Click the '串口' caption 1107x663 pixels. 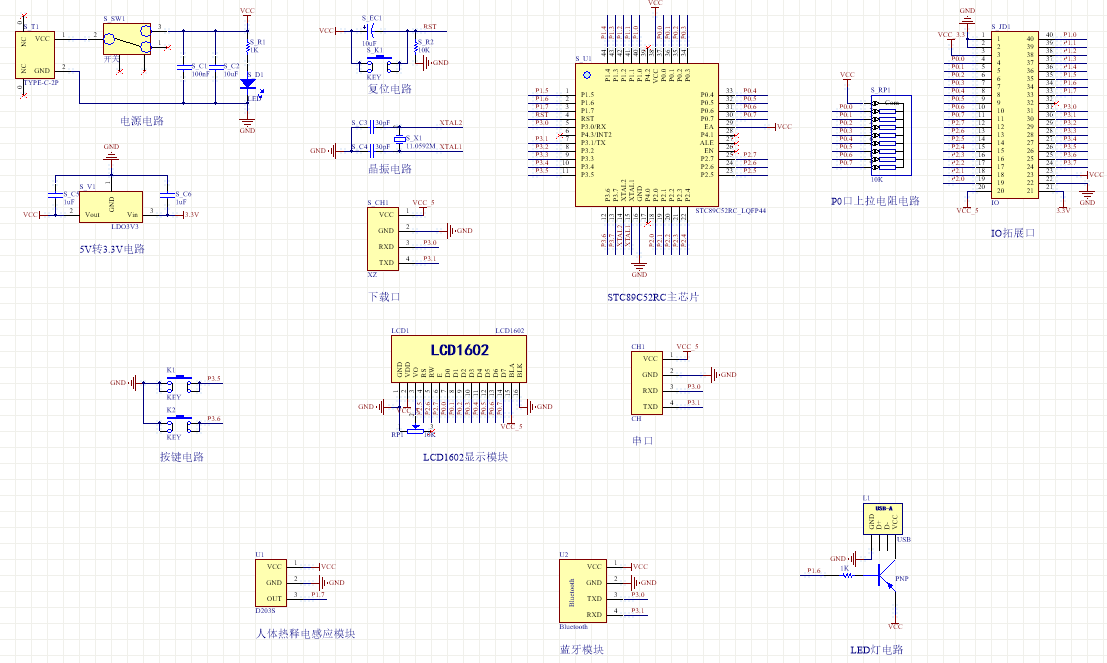tap(642, 440)
